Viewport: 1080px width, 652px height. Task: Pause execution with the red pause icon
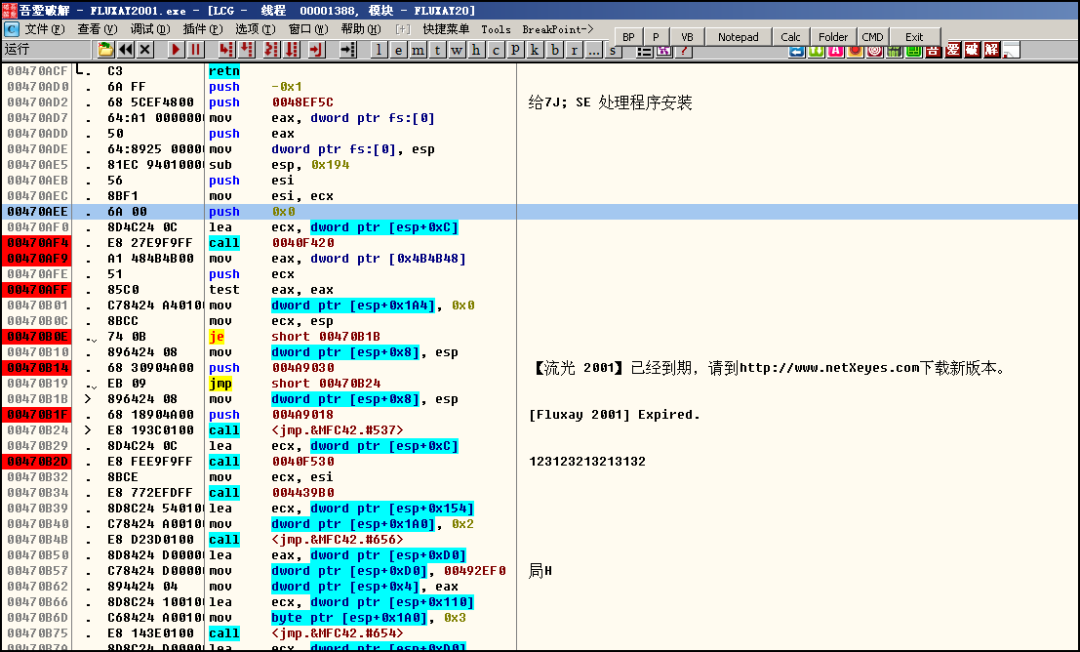(x=195, y=50)
